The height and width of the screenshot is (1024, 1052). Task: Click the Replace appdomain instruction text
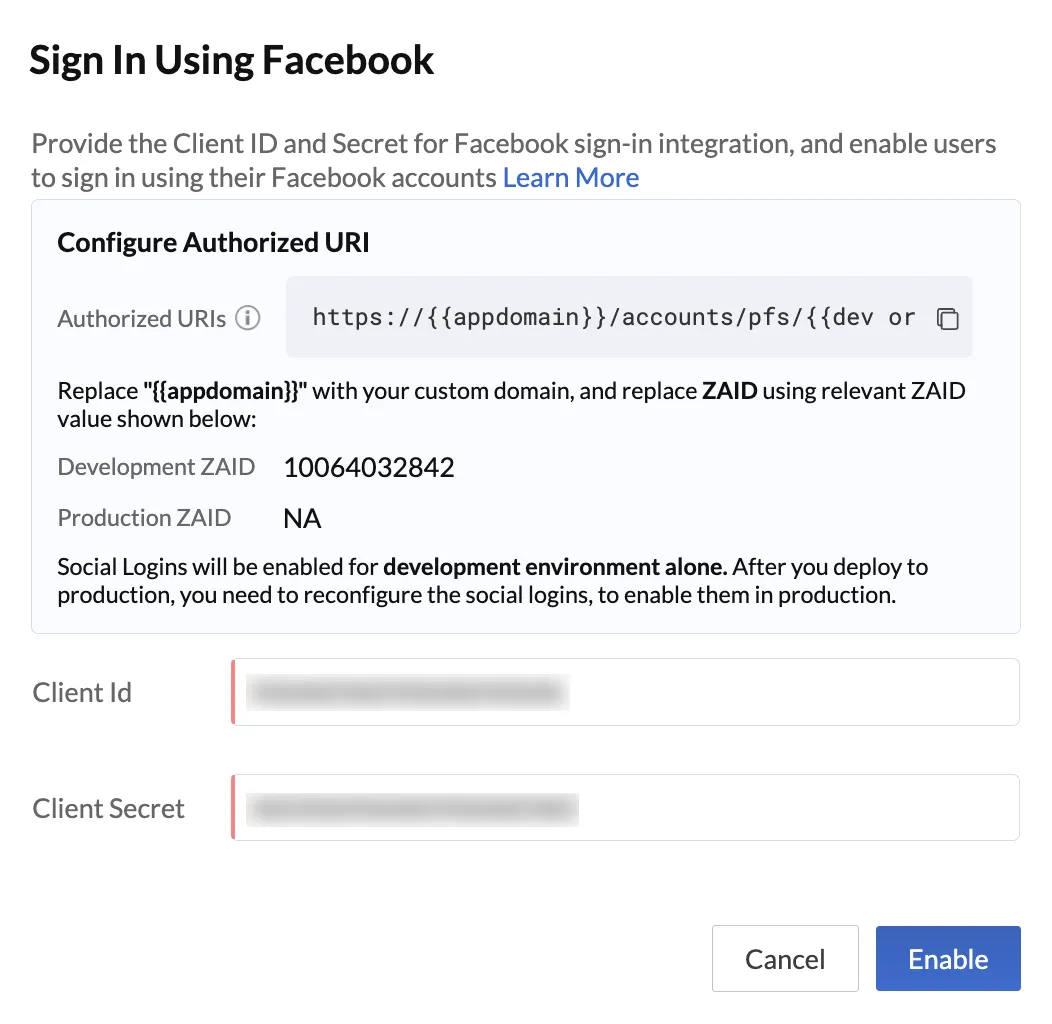pyautogui.click(x=511, y=405)
